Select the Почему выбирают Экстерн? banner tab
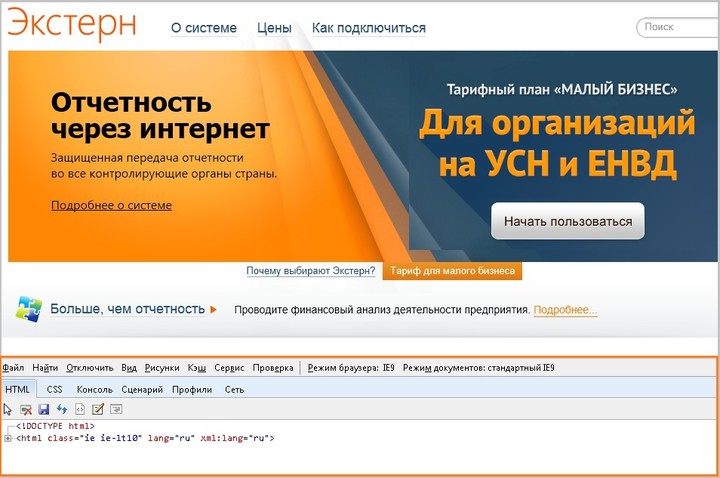The width and height of the screenshot is (720, 478). [311, 271]
